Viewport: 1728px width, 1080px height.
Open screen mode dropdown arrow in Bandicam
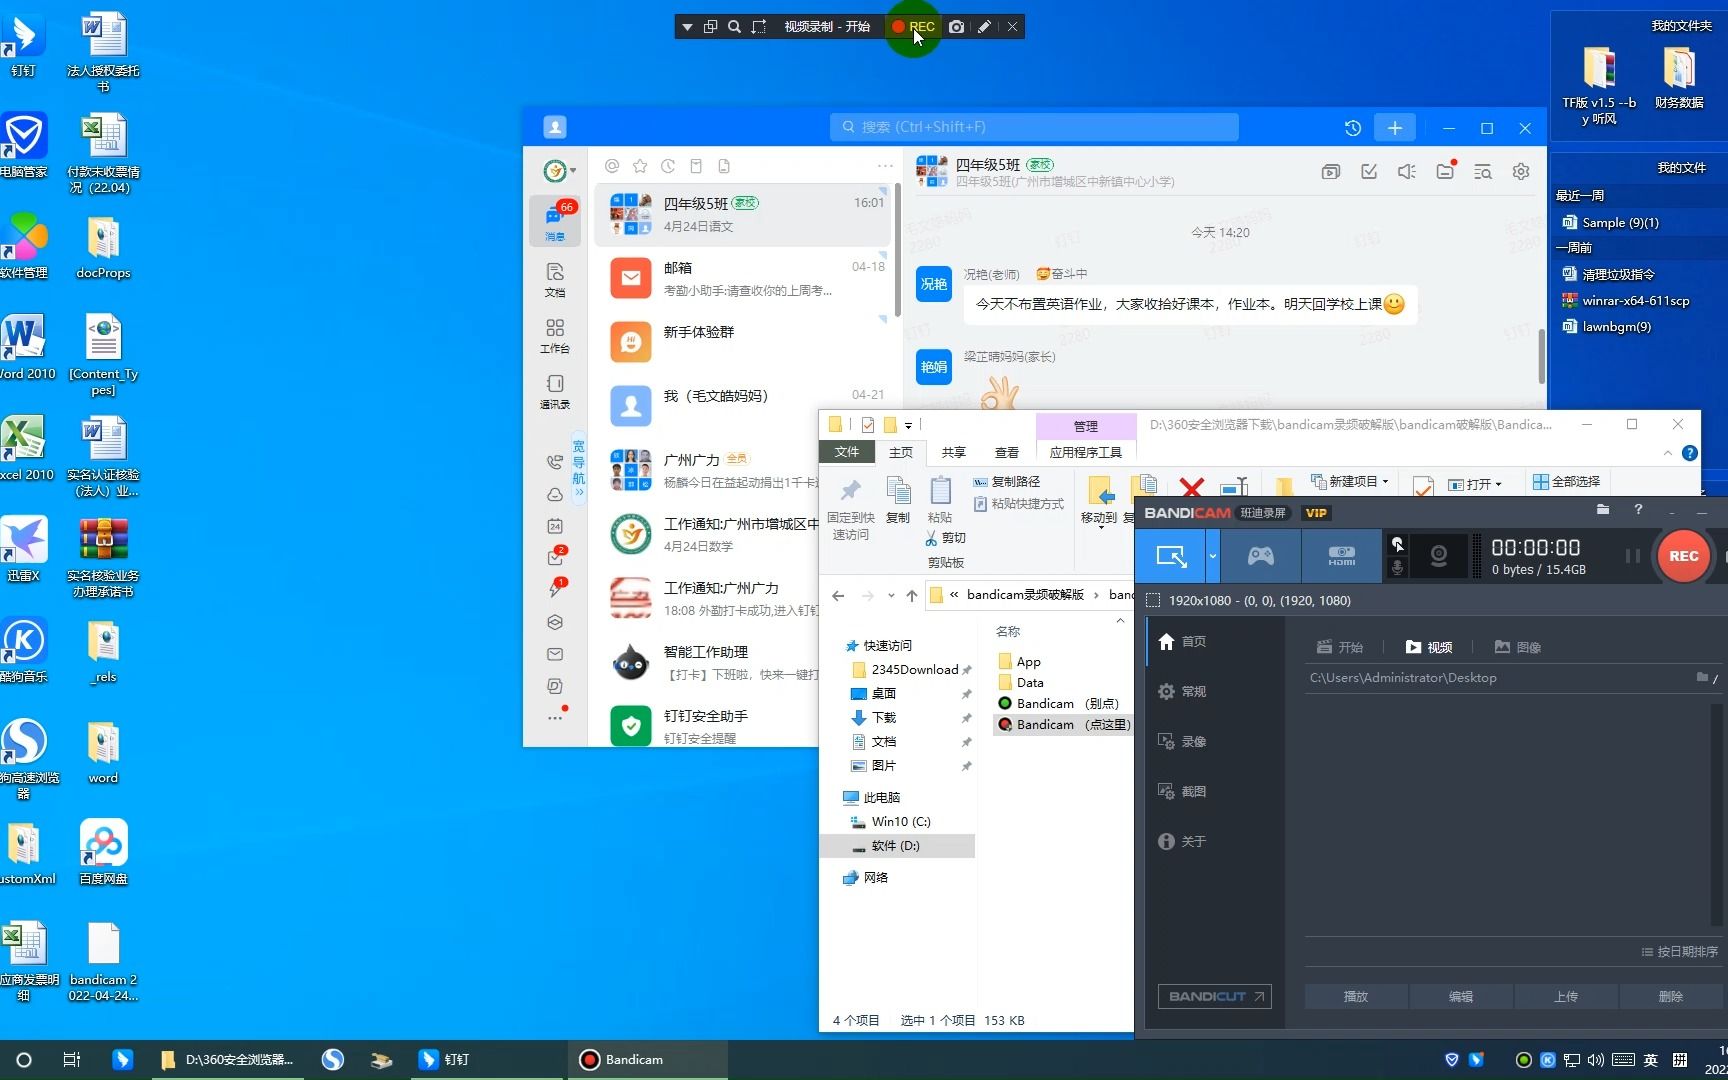pyautogui.click(x=1212, y=556)
